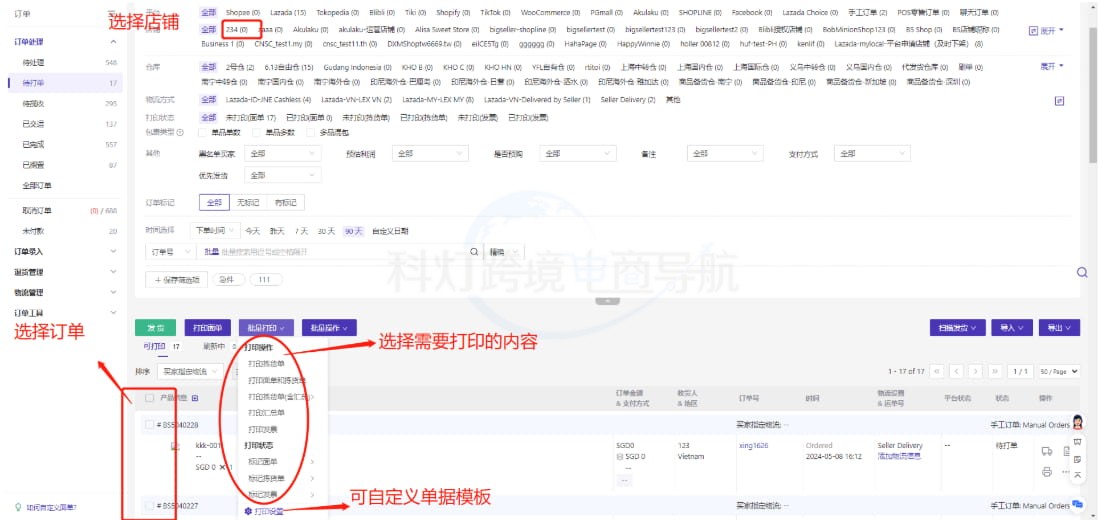Viewport: 1099px width, 520px height.
Task: Open the 优先发货 dropdown
Action: [282, 175]
